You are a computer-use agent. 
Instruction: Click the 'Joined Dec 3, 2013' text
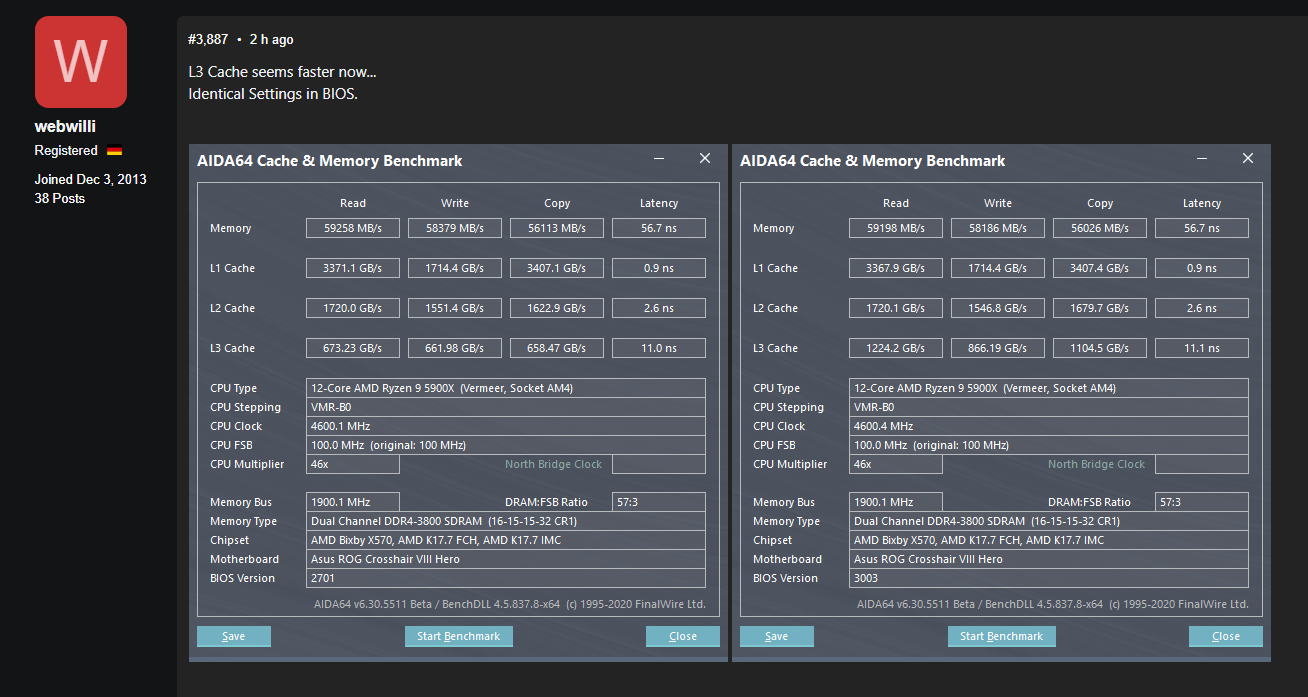pyautogui.click(x=91, y=179)
